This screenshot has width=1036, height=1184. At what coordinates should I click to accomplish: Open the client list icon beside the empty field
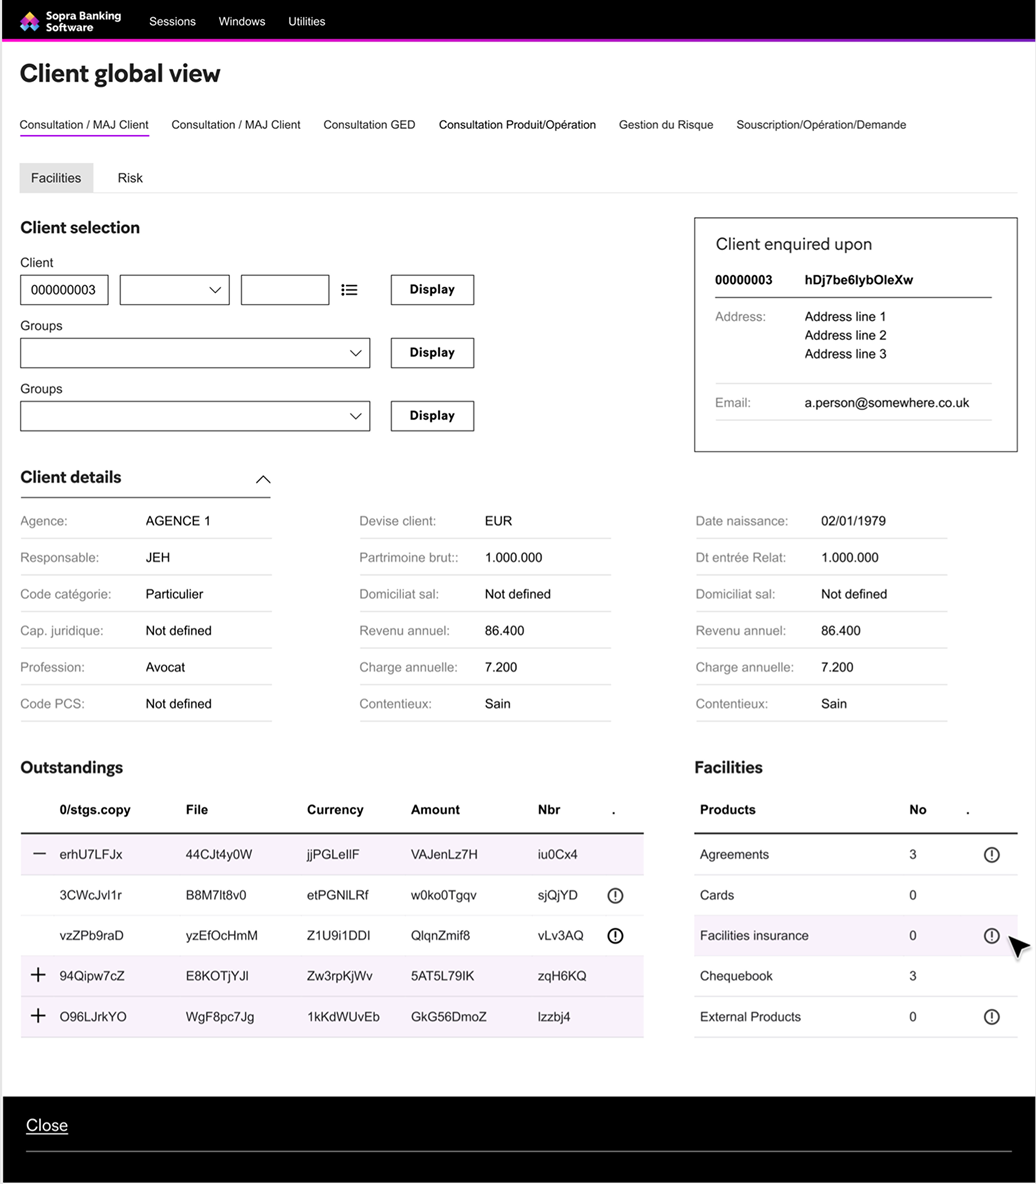[x=349, y=290]
